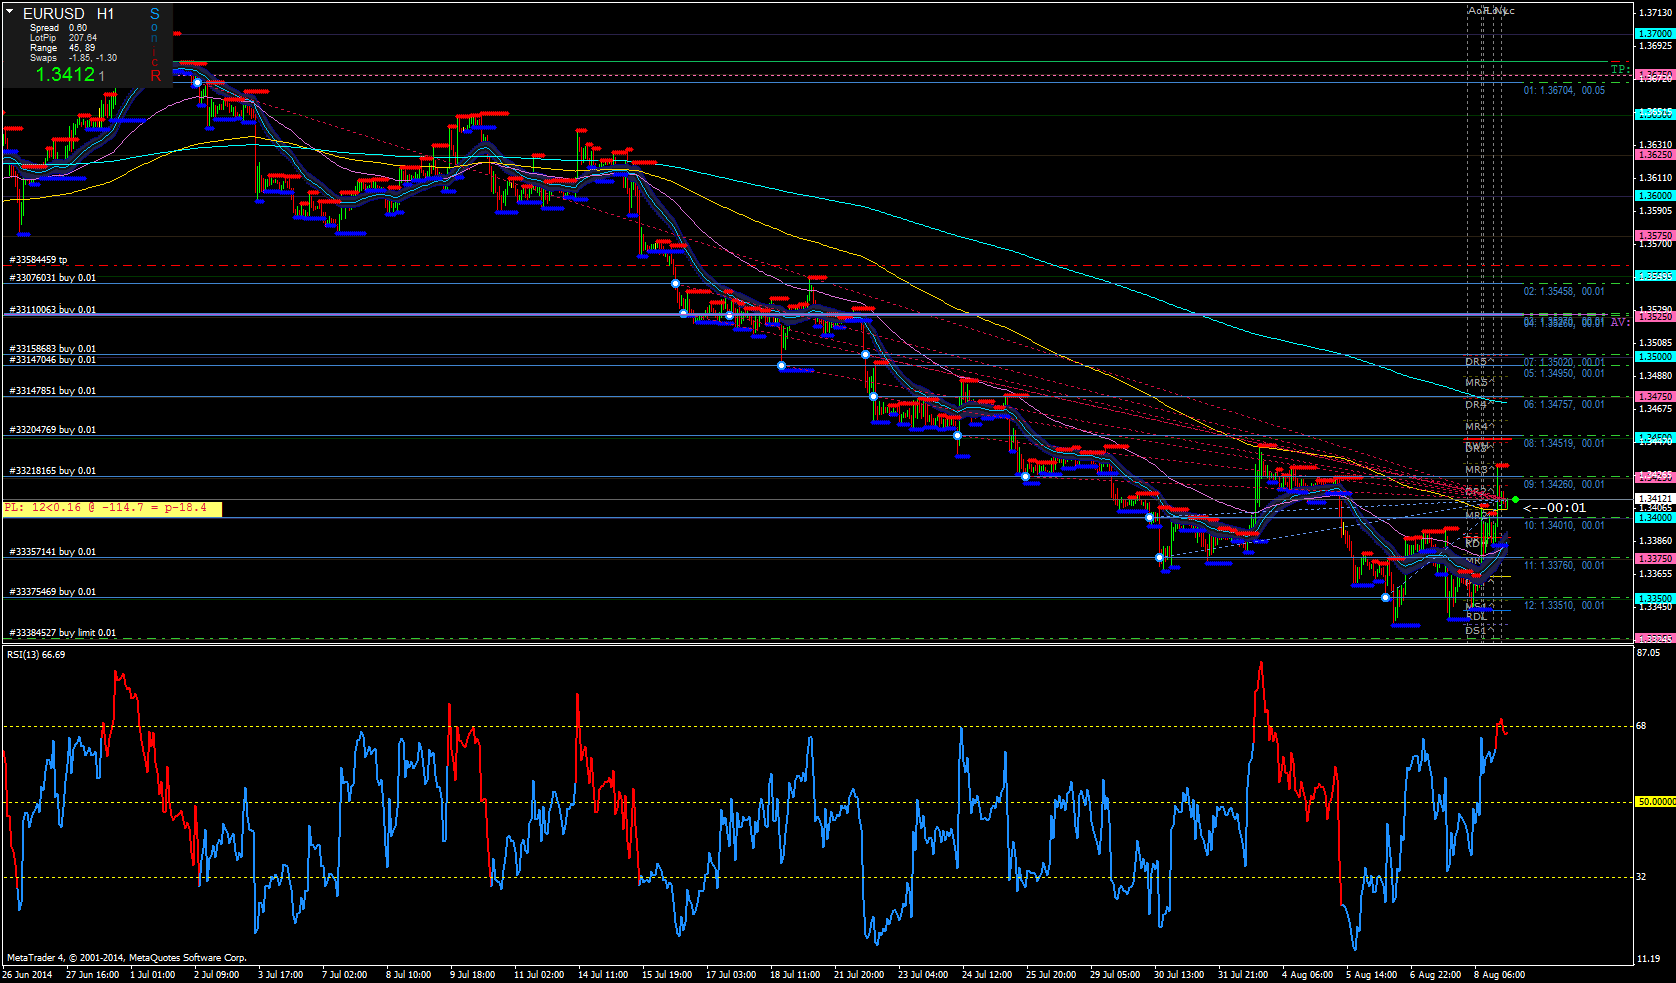Click the cyan 1.33500 price tag
Viewport: 1676px width, 983px height.
1655,599
